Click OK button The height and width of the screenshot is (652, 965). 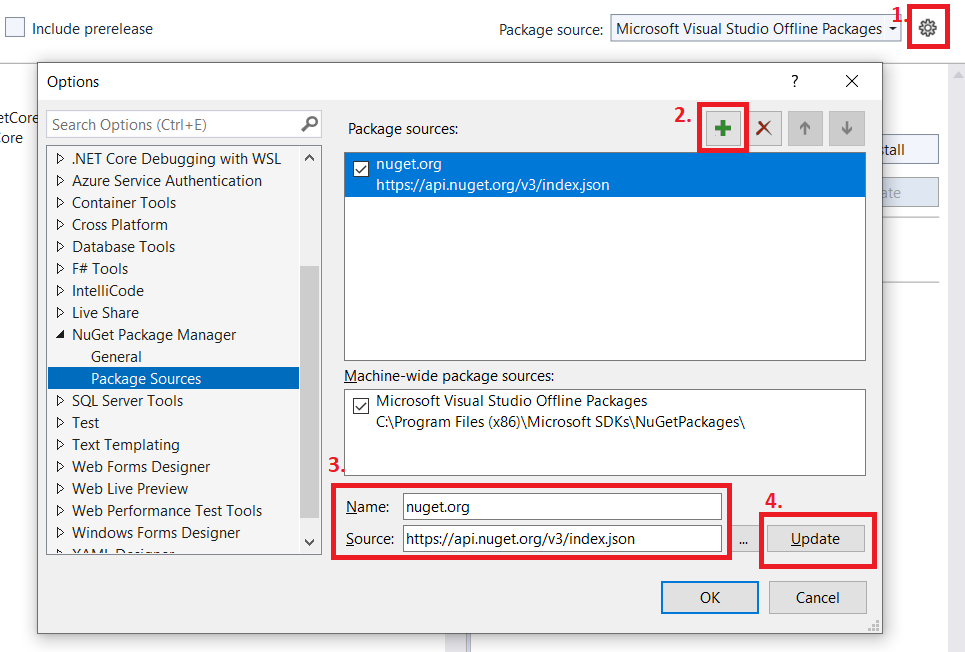(x=710, y=597)
